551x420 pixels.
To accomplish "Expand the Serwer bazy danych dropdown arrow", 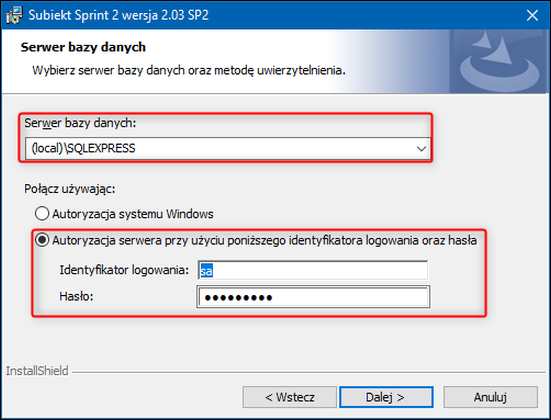I will [x=421, y=149].
